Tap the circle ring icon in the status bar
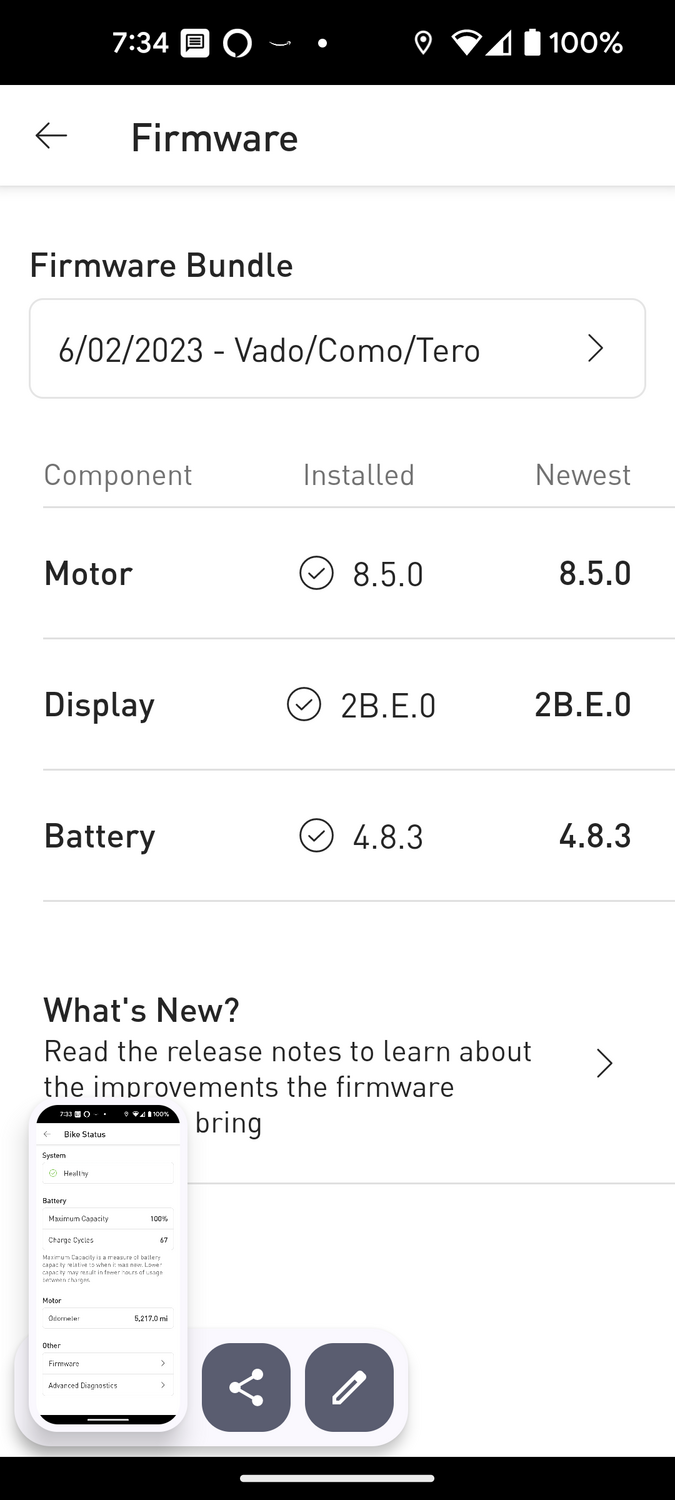This screenshot has height=1500, width=675. pos(237,43)
